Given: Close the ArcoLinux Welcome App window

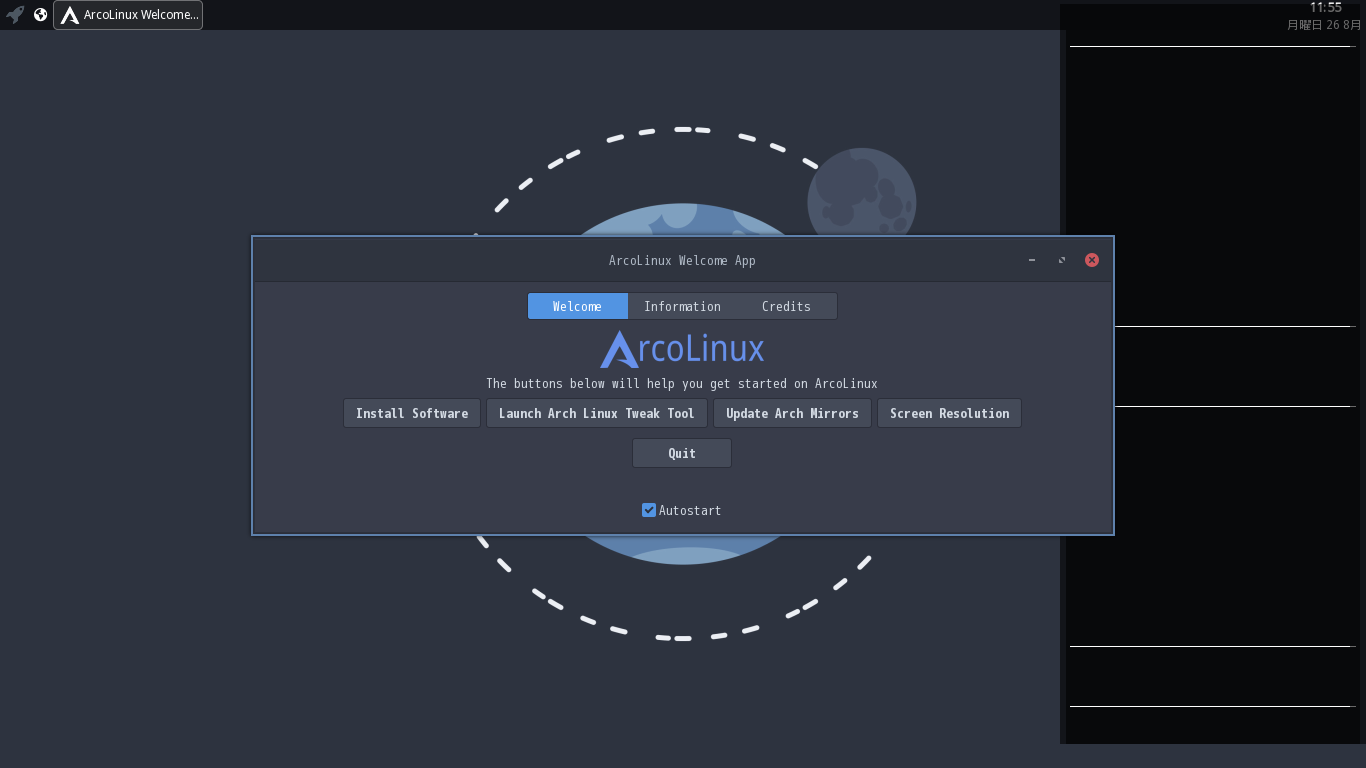Looking at the screenshot, I should 1092,260.
